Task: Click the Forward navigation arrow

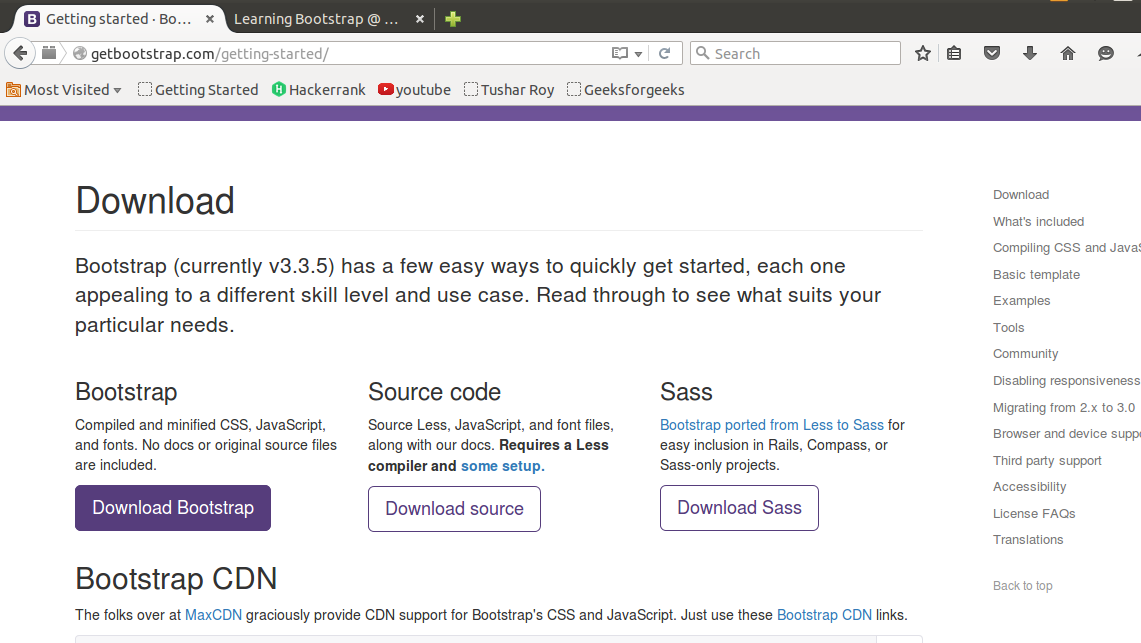Action: click(48, 53)
